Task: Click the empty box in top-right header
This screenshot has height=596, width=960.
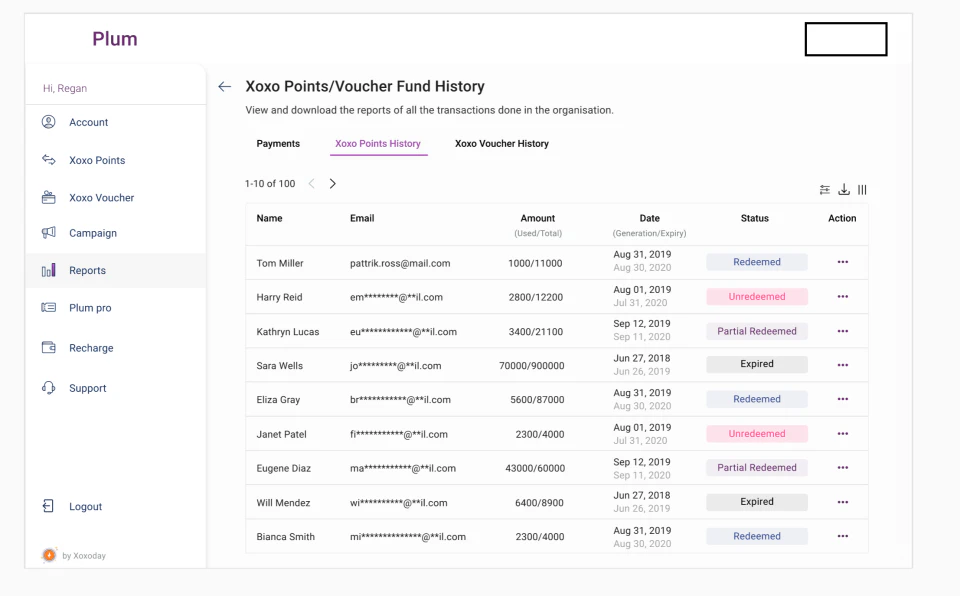Action: point(846,39)
